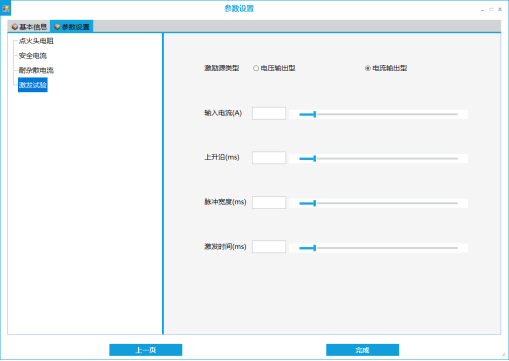The width and height of the screenshot is (509, 361).
Task: Click the 脉冲宽度(ms) input field
Action: [x=269, y=202]
